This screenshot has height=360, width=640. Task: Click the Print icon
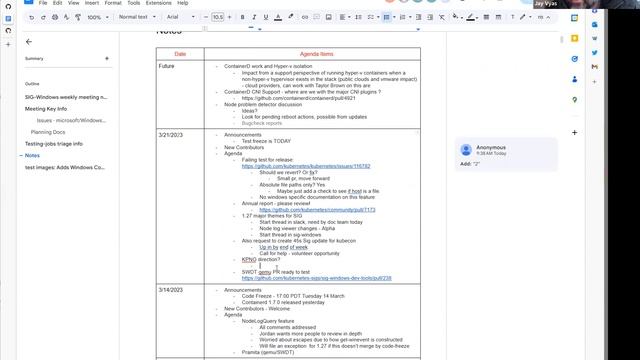[x=55, y=17]
